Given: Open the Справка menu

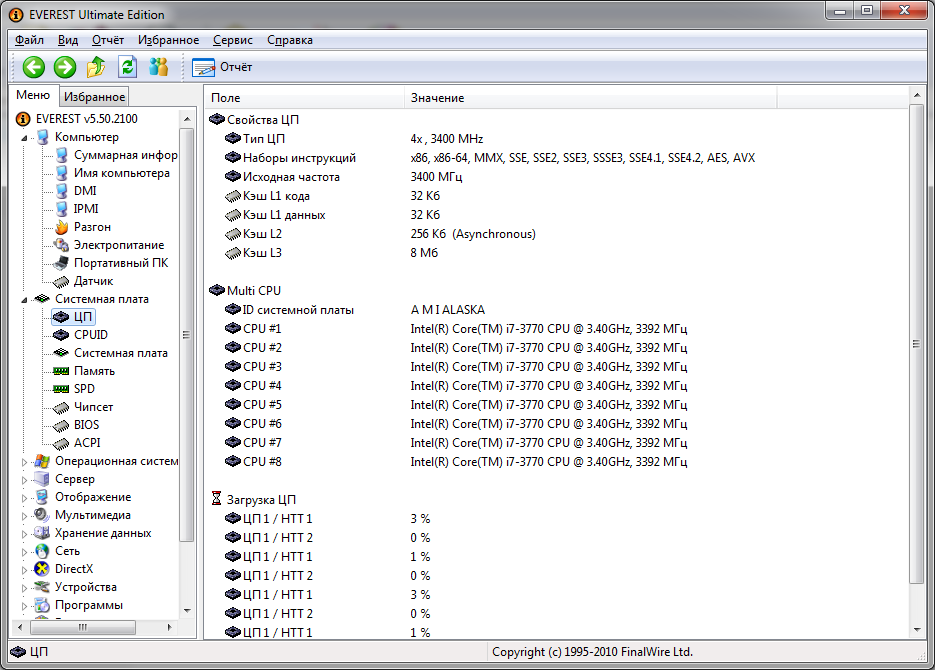Looking at the screenshot, I should (x=290, y=40).
